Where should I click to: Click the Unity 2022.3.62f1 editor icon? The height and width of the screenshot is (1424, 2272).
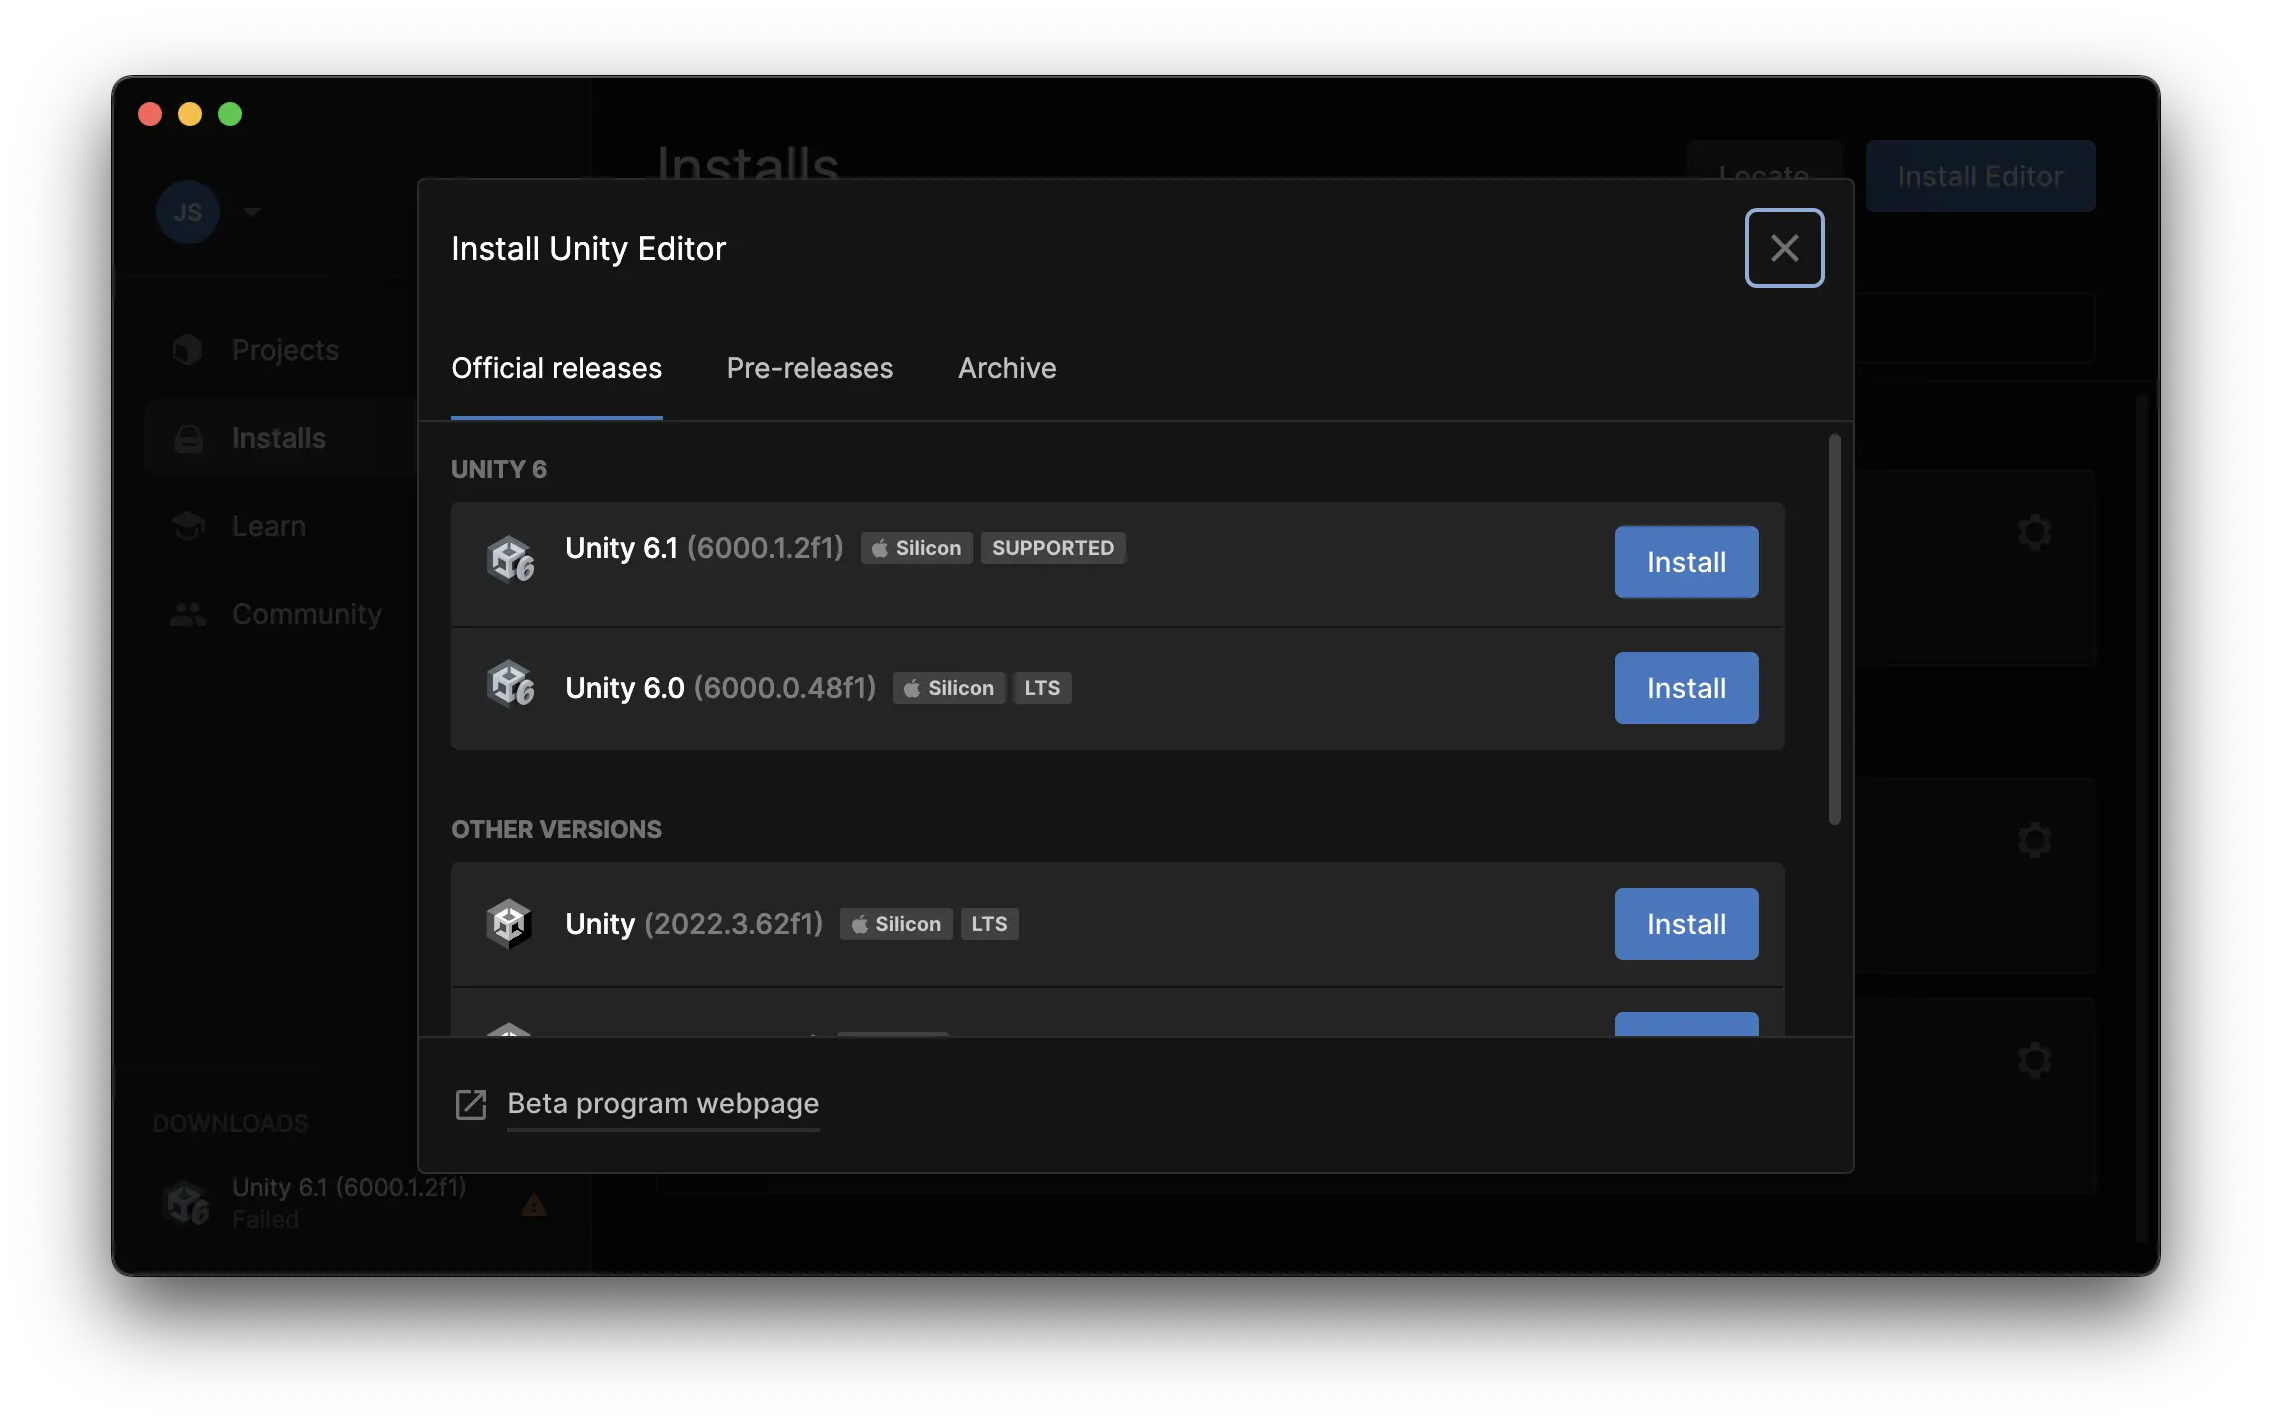pyautogui.click(x=509, y=923)
